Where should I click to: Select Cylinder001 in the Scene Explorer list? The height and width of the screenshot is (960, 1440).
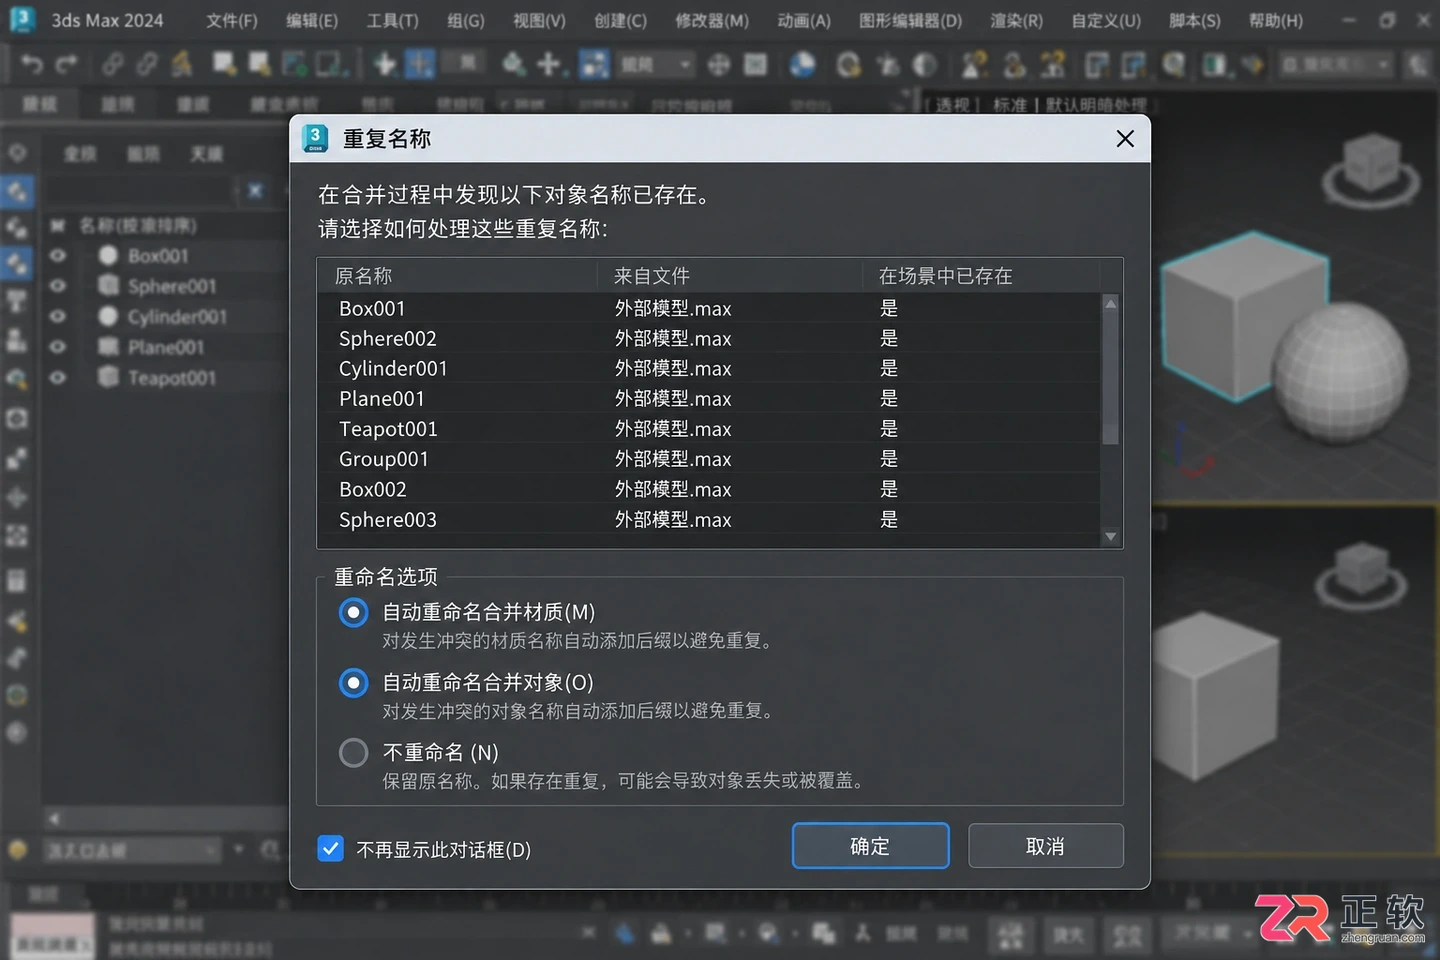click(x=177, y=317)
